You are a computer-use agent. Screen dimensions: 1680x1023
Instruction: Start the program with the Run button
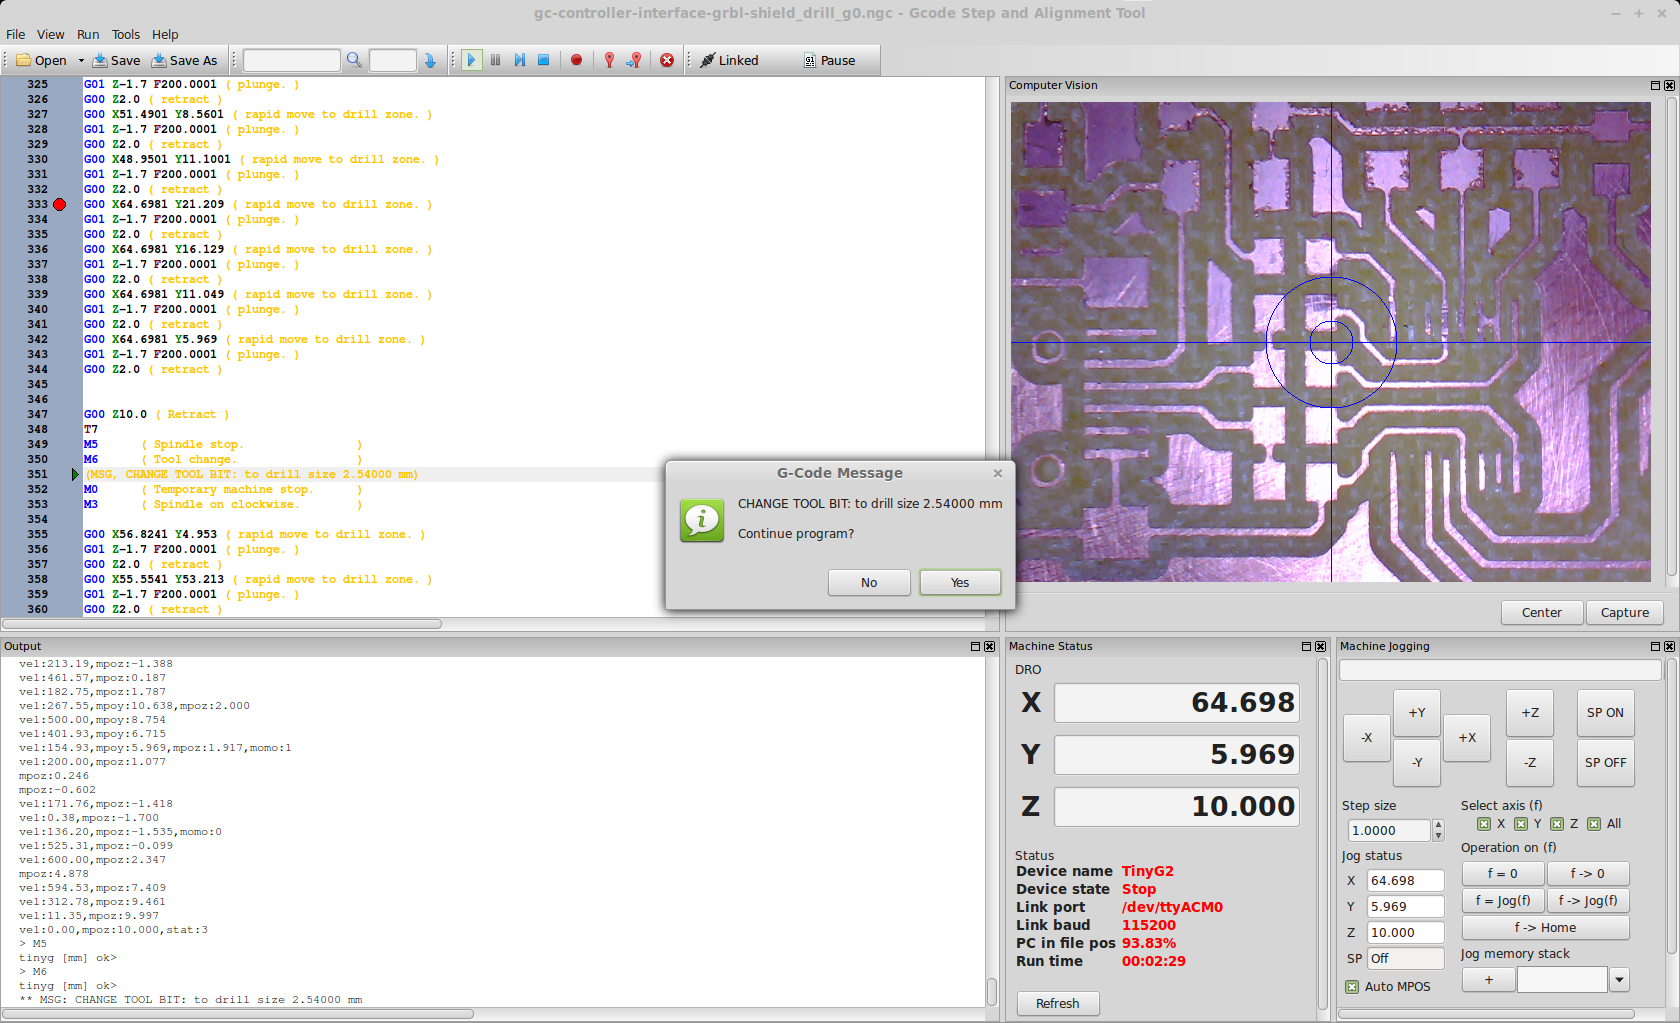click(471, 61)
